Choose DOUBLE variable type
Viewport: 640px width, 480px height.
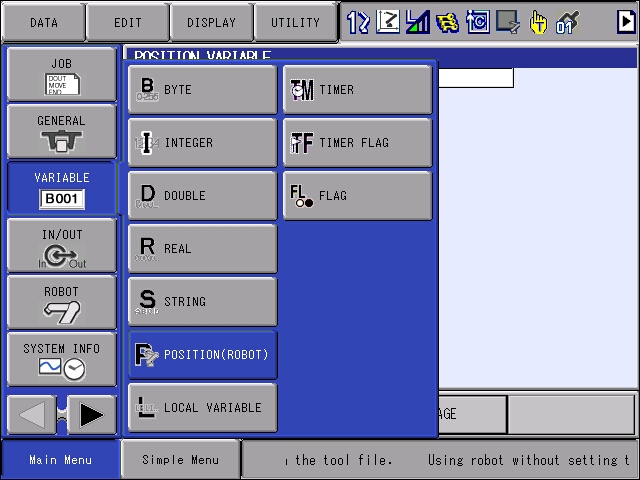pyautogui.click(x=202, y=196)
